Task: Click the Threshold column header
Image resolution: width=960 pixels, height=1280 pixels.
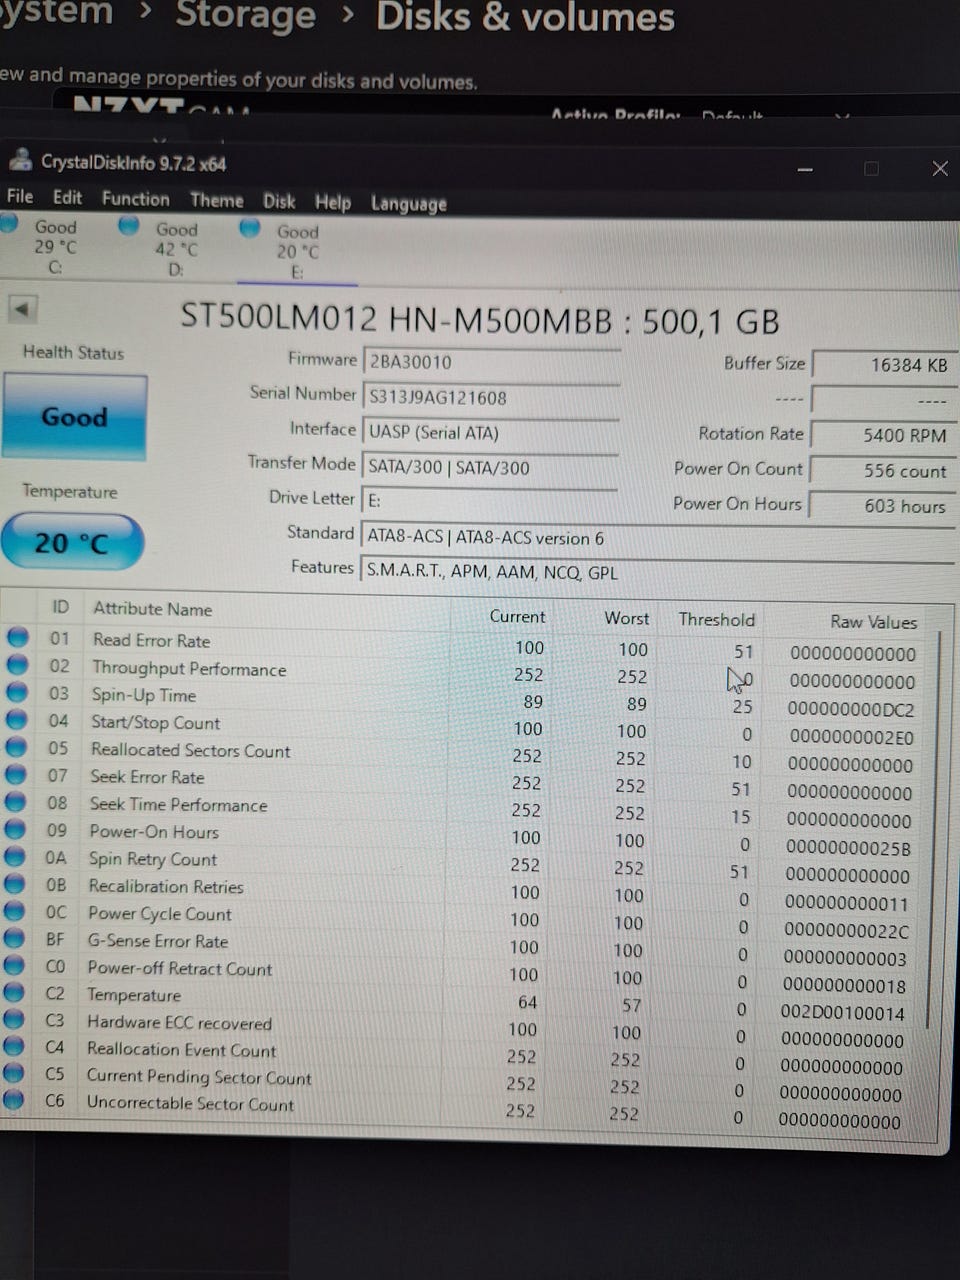Action: [x=716, y=620]
